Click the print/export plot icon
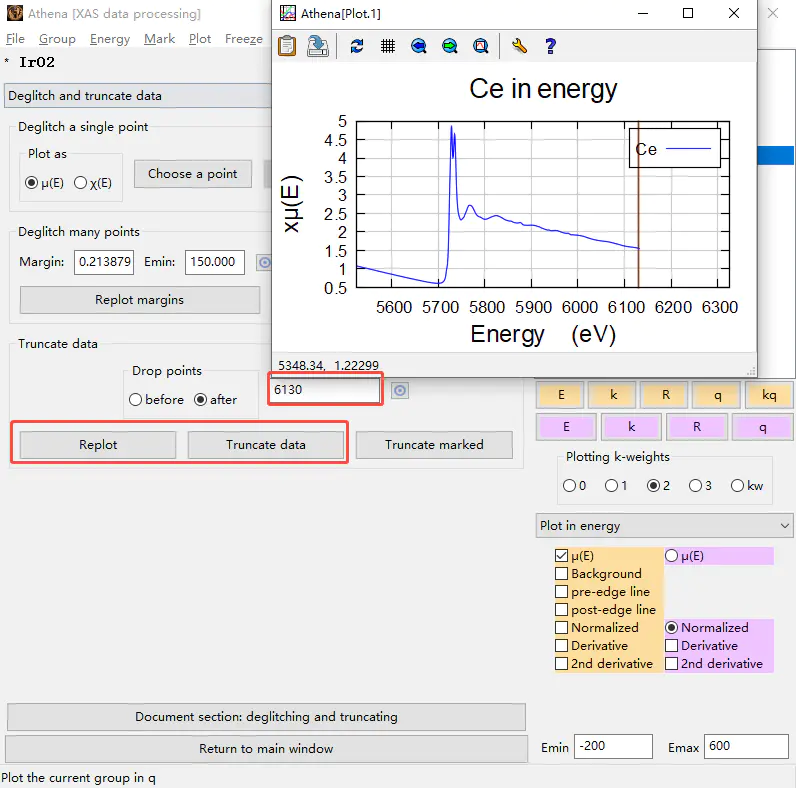796x788 pixels. pyautogui.click(x=318, y=46)
